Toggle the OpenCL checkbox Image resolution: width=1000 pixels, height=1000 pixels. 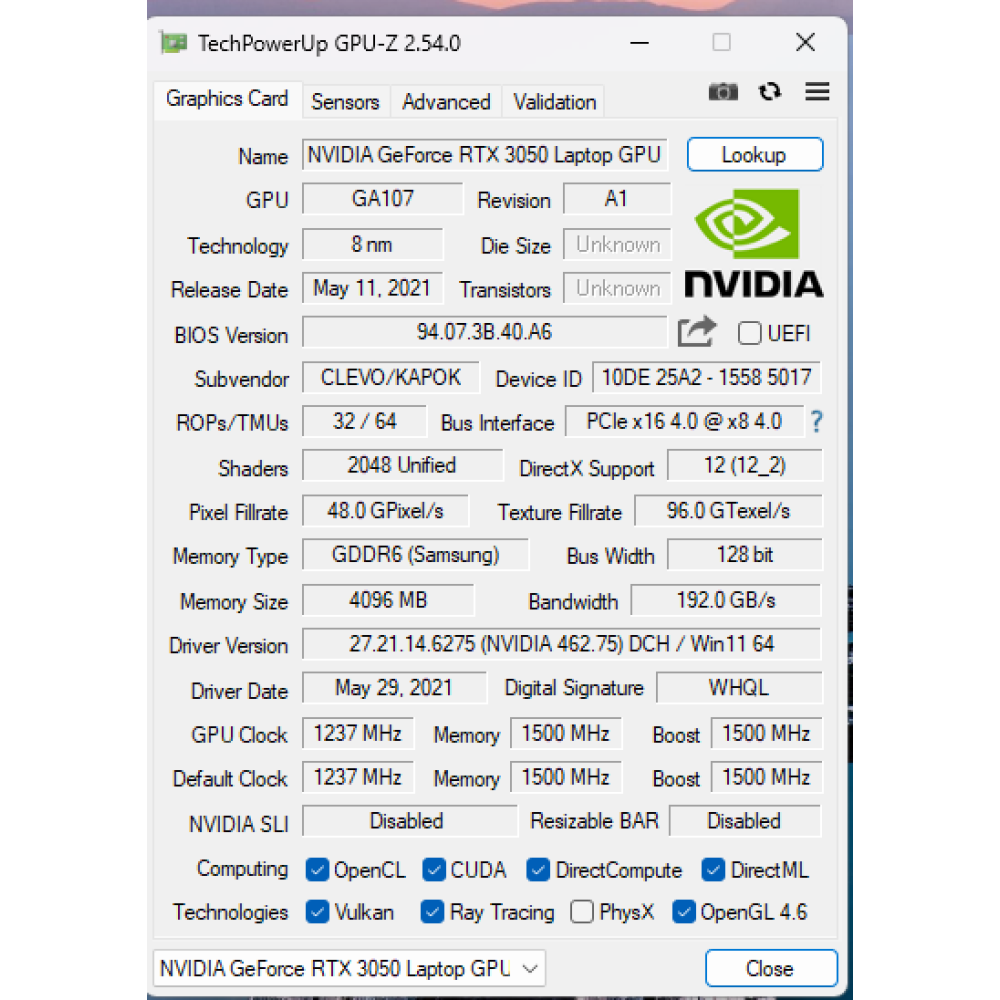pos(317,870)
